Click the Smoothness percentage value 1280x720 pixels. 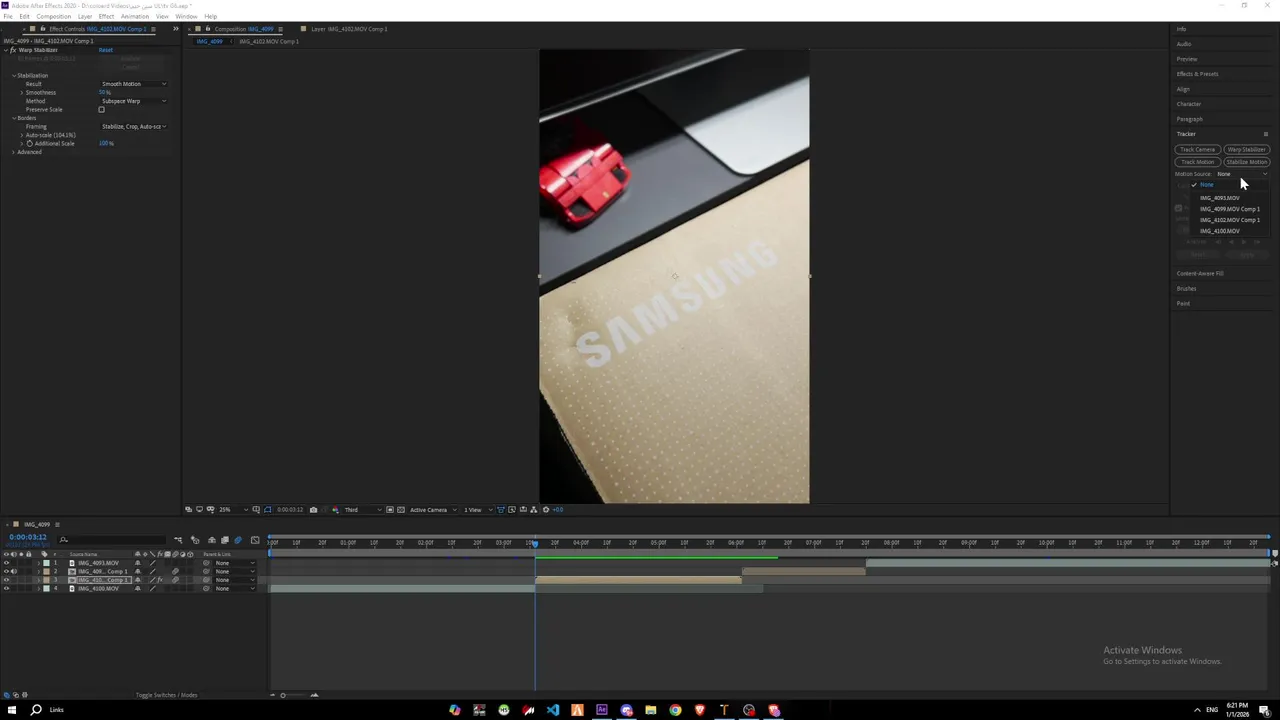[x=104, y=93]
